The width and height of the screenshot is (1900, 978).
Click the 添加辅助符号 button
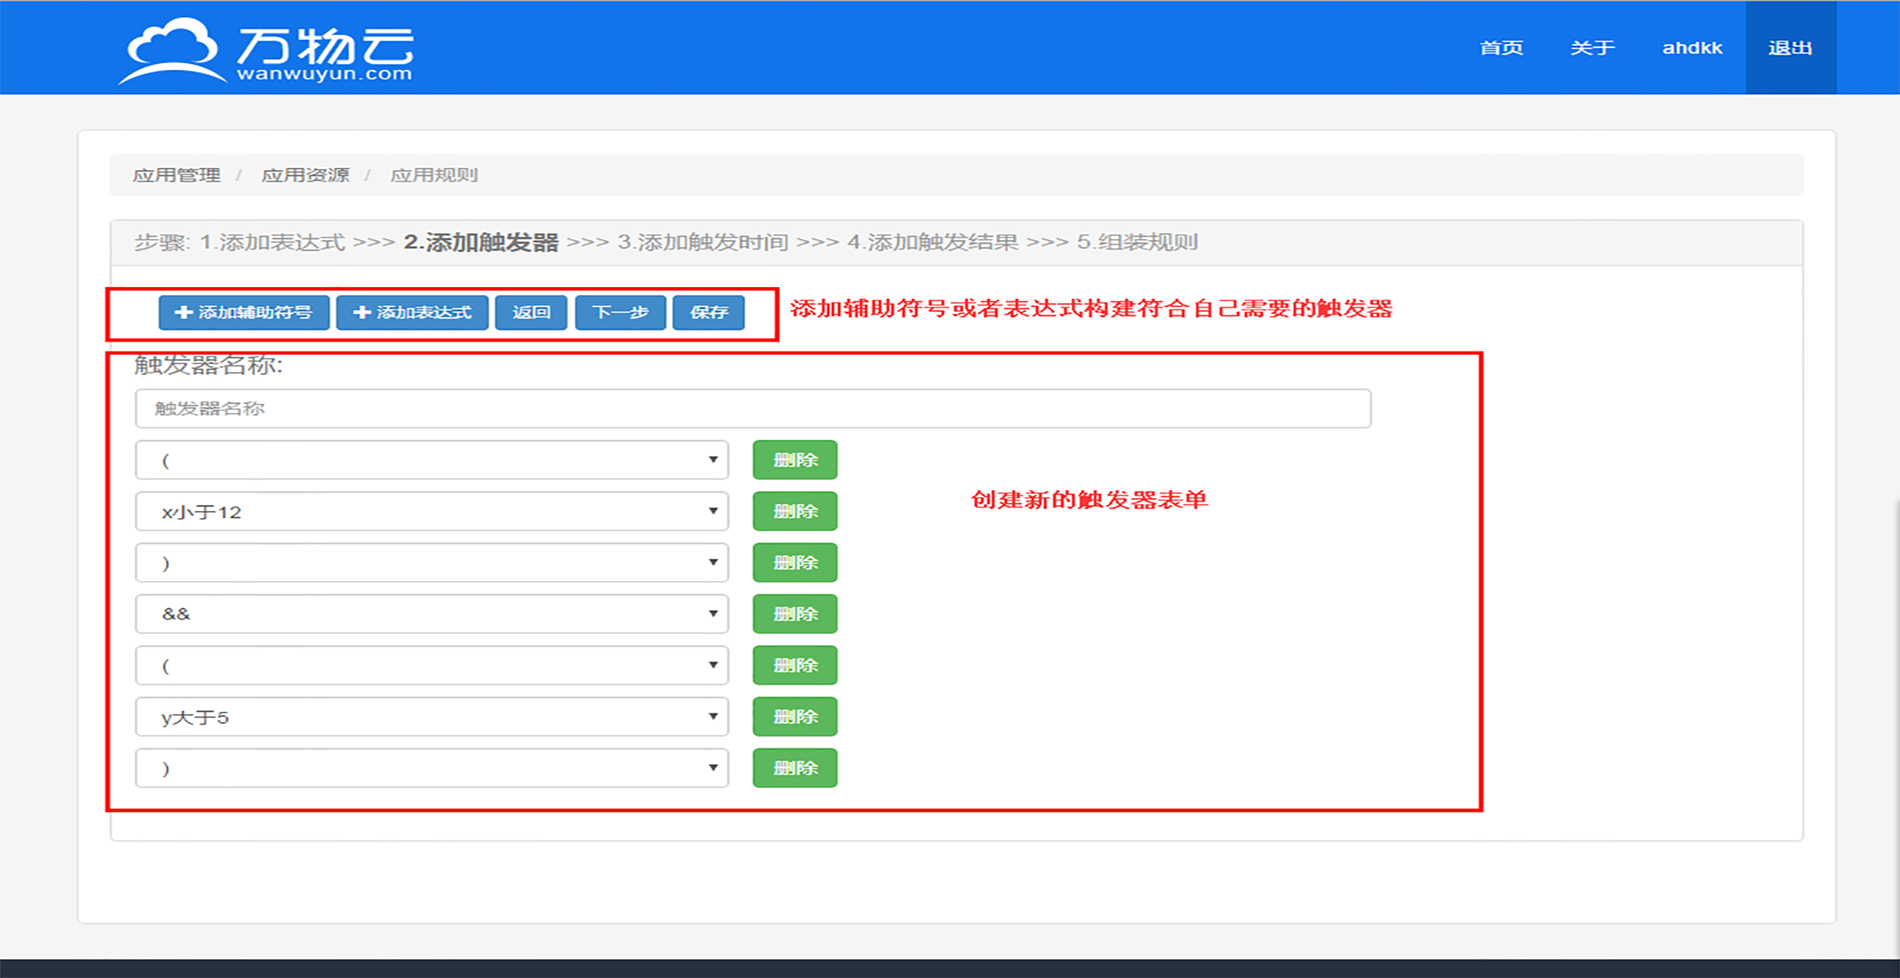point(244,312)
